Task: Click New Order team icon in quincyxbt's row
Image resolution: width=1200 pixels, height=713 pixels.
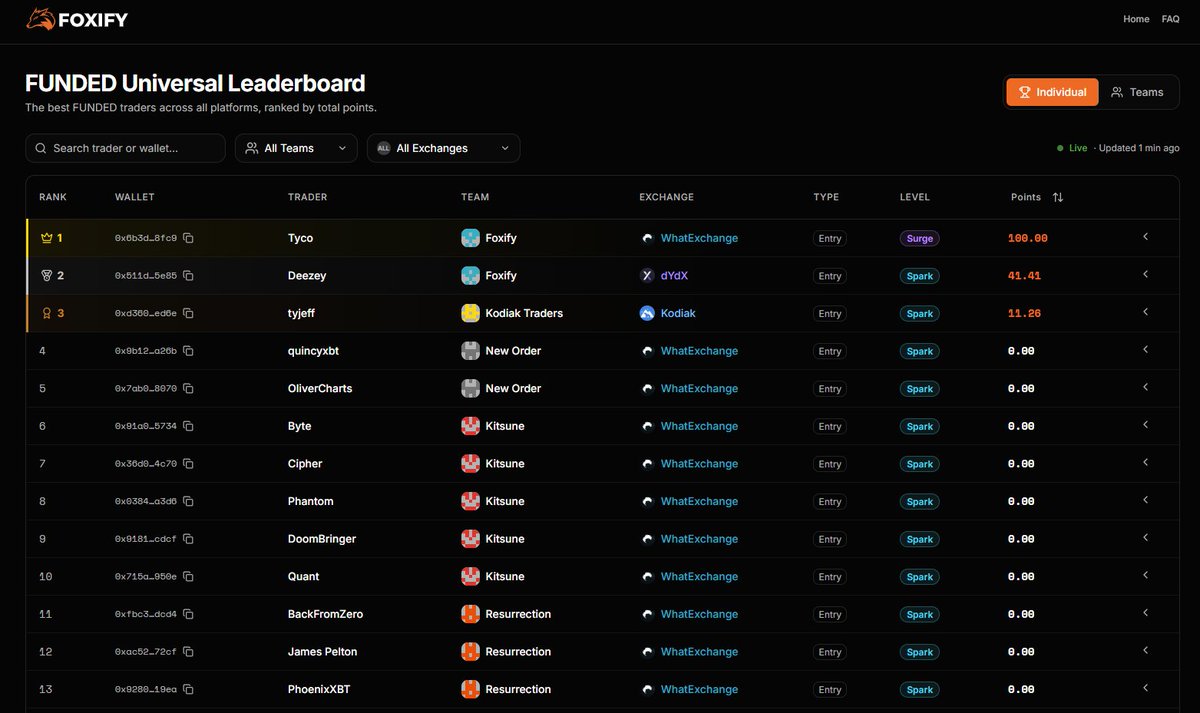Action: coord(470,351)
